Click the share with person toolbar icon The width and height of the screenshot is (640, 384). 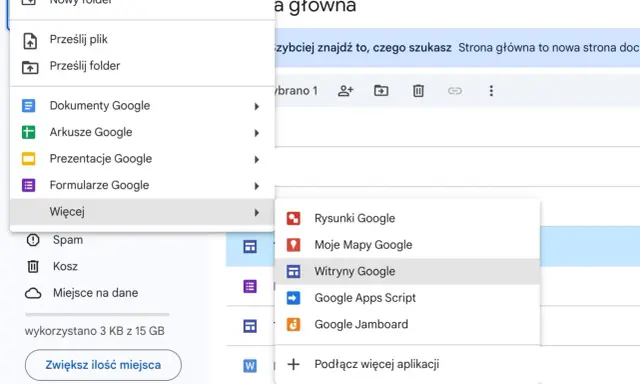click(x=345, y=91)
